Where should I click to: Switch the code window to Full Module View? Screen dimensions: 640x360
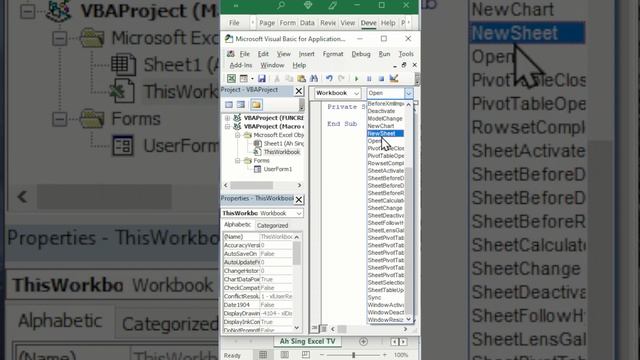(323, 328)
